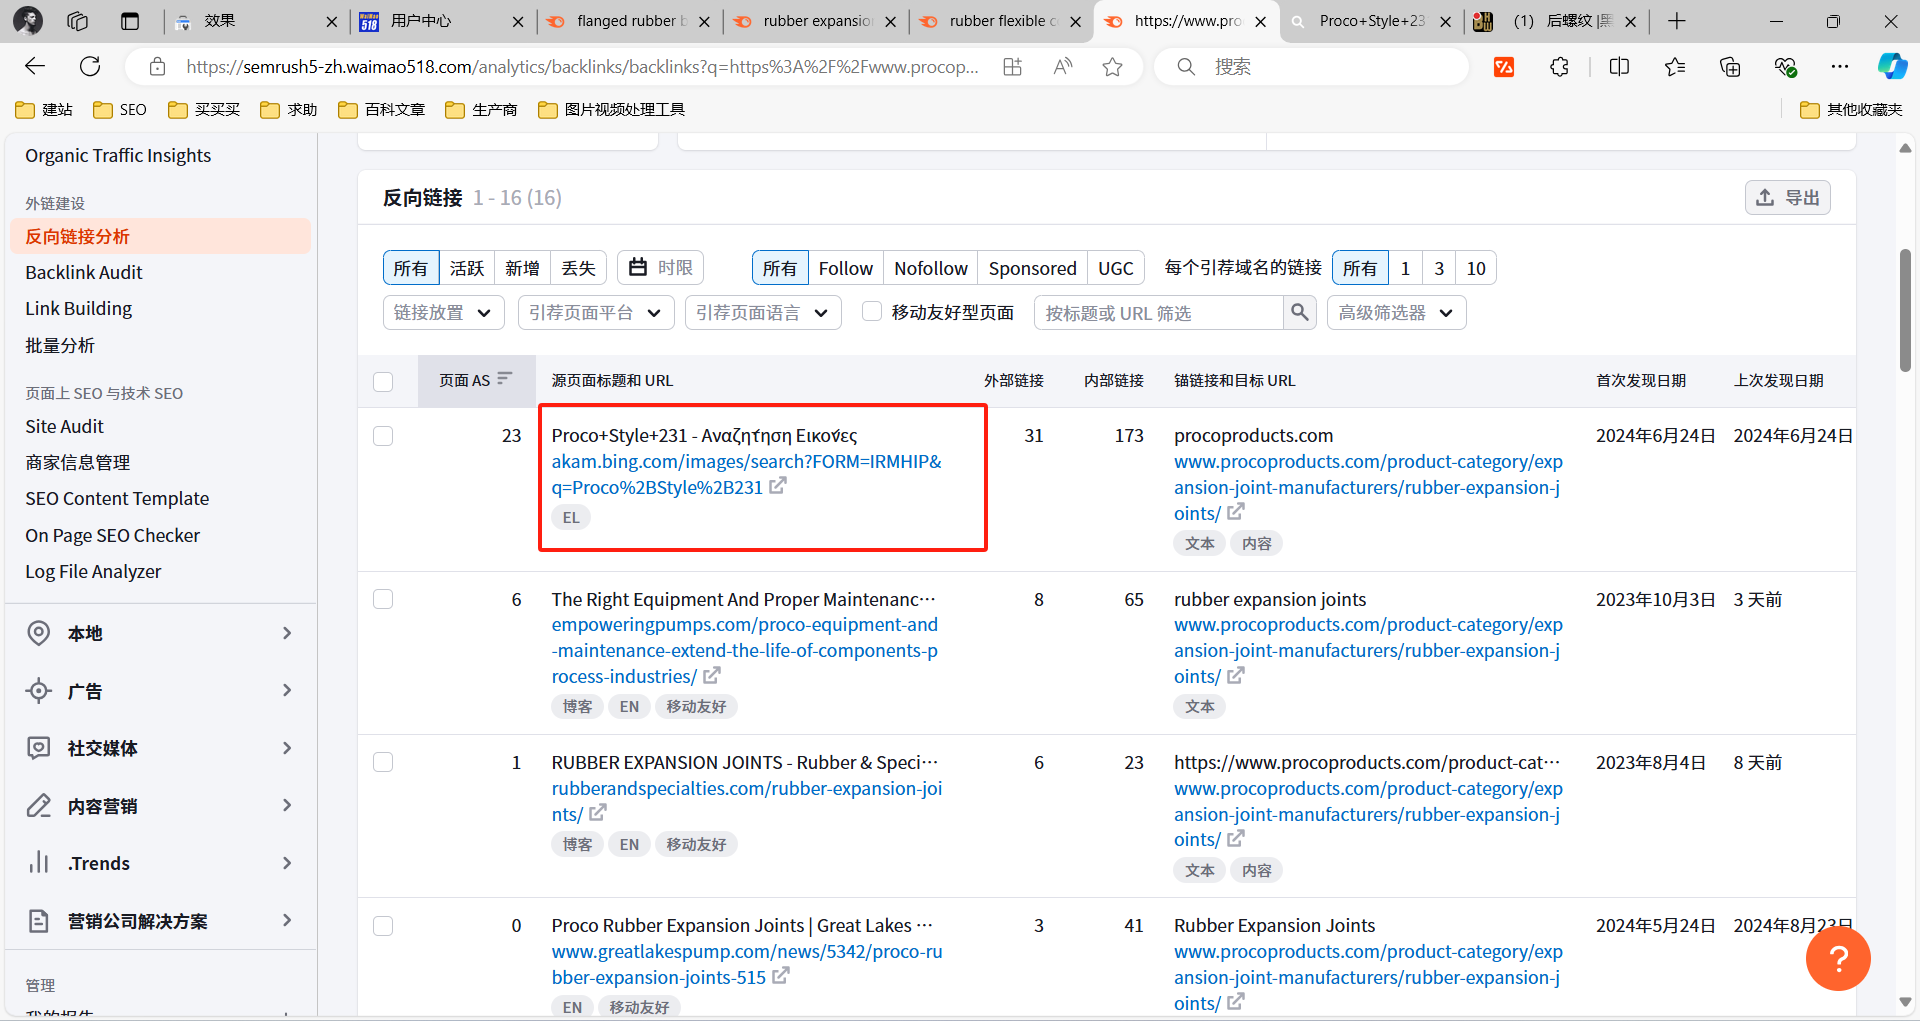
Task: Open Link Building in sidebar
Action: 79,308
